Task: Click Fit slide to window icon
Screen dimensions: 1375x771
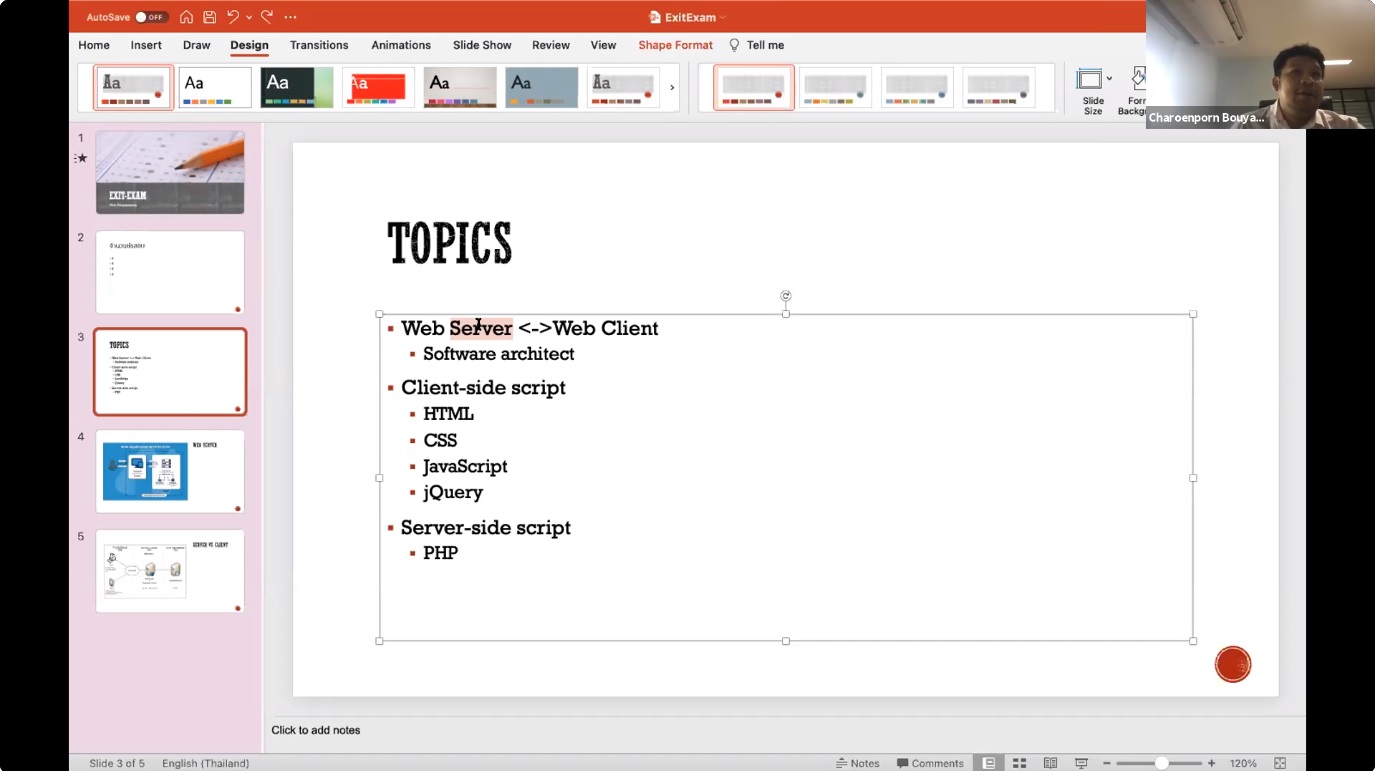Action: [x=1280, y=763]
